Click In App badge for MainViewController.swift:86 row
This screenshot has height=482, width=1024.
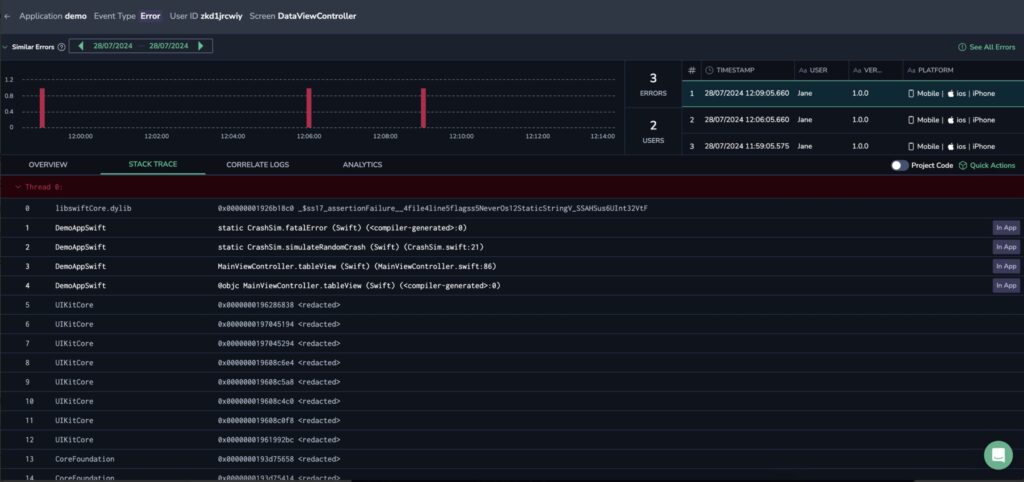(1006, 266)
